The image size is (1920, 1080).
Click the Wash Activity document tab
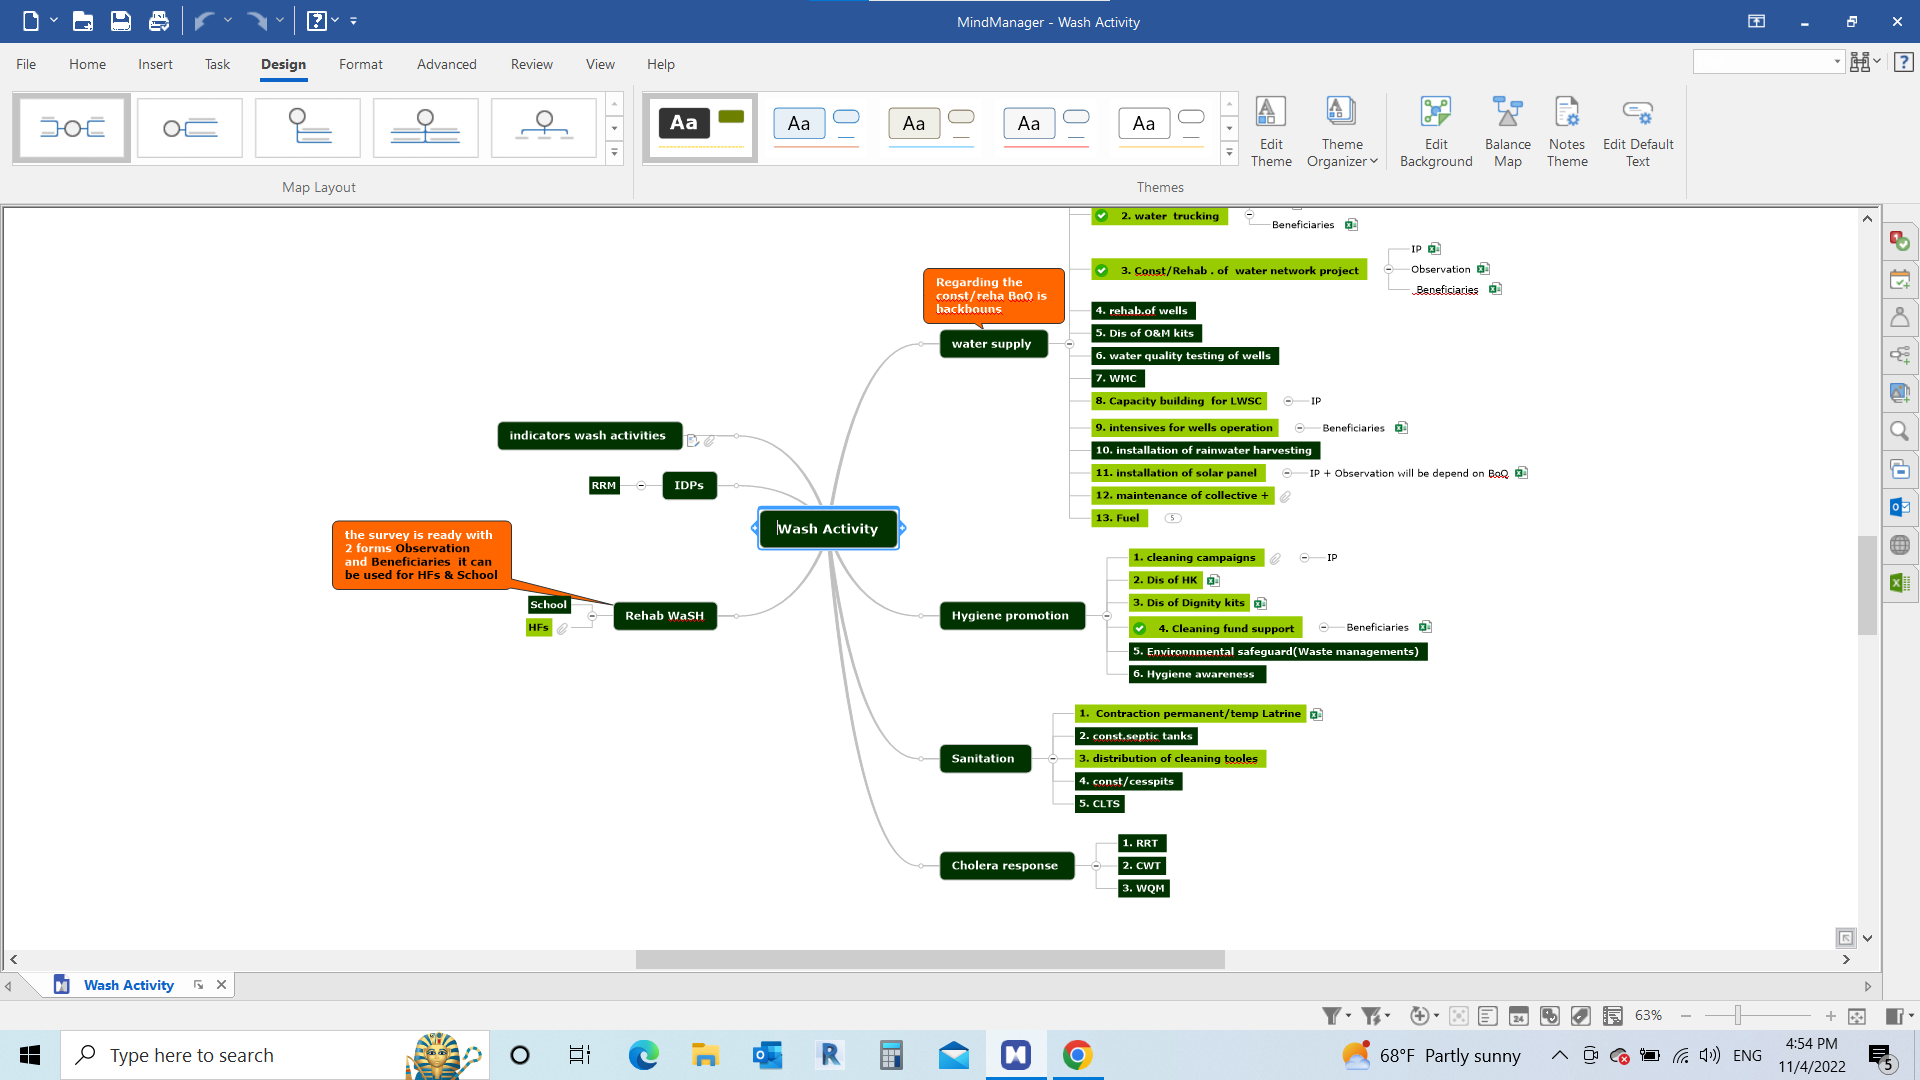point(128,985)
